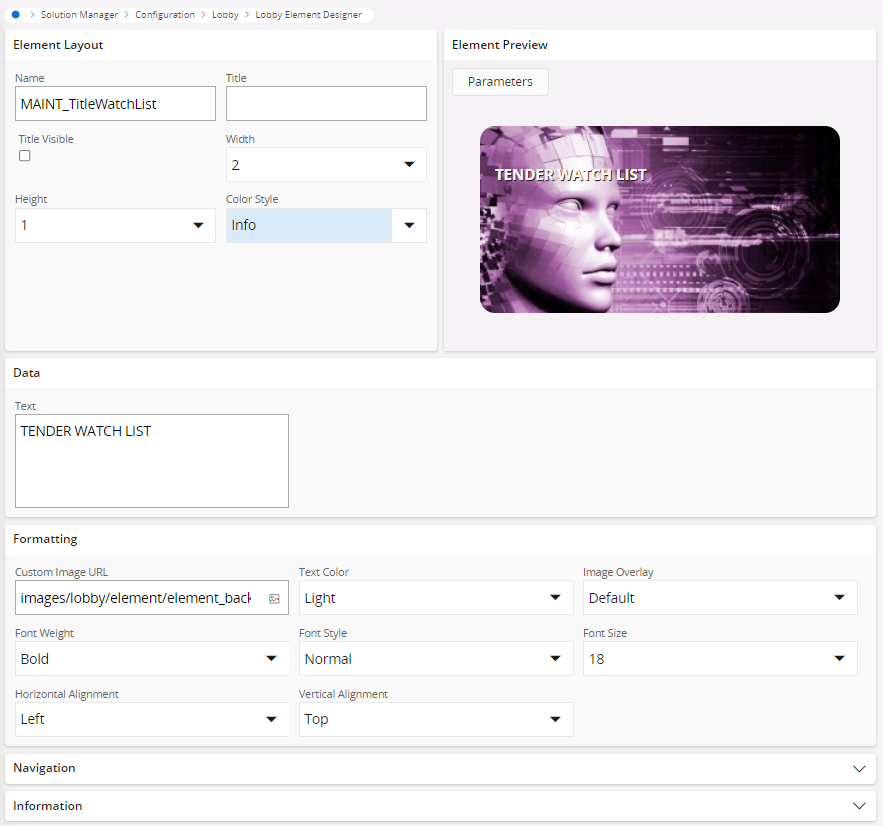
Task: Open the Lobby breadcrumb link
Action: 225,15
